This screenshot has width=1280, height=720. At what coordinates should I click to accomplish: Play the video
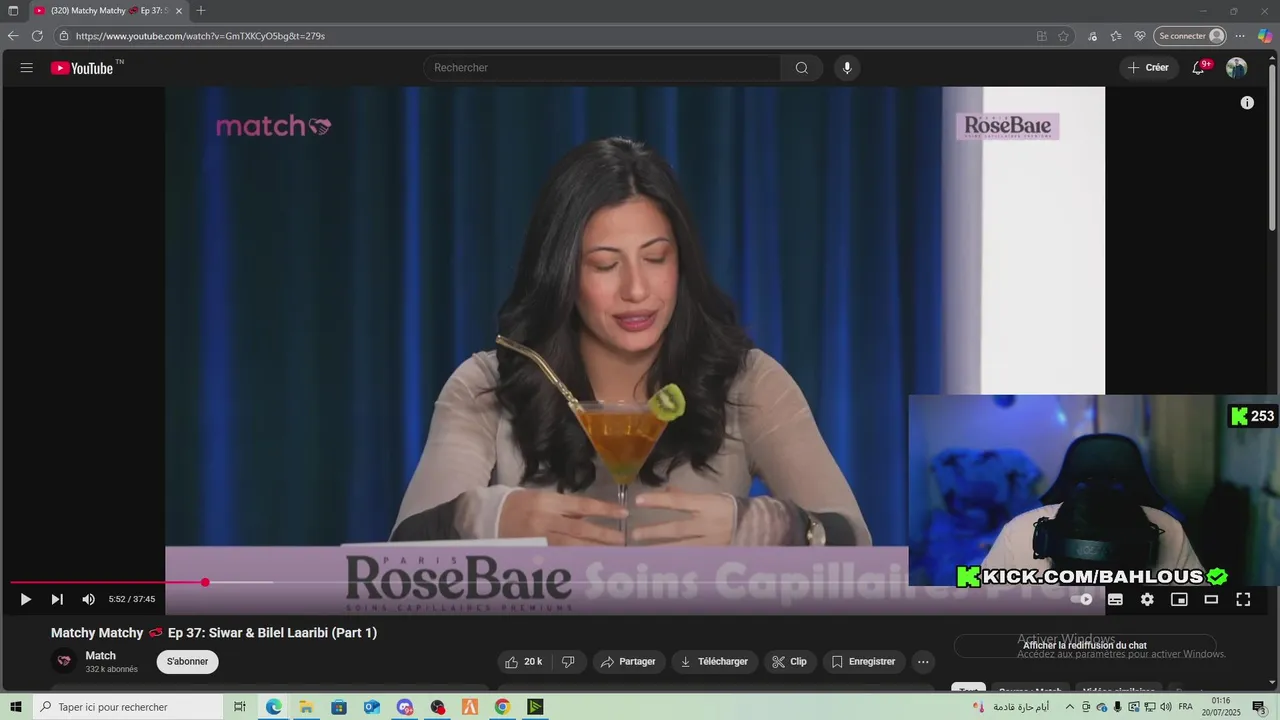coord(26,599)
